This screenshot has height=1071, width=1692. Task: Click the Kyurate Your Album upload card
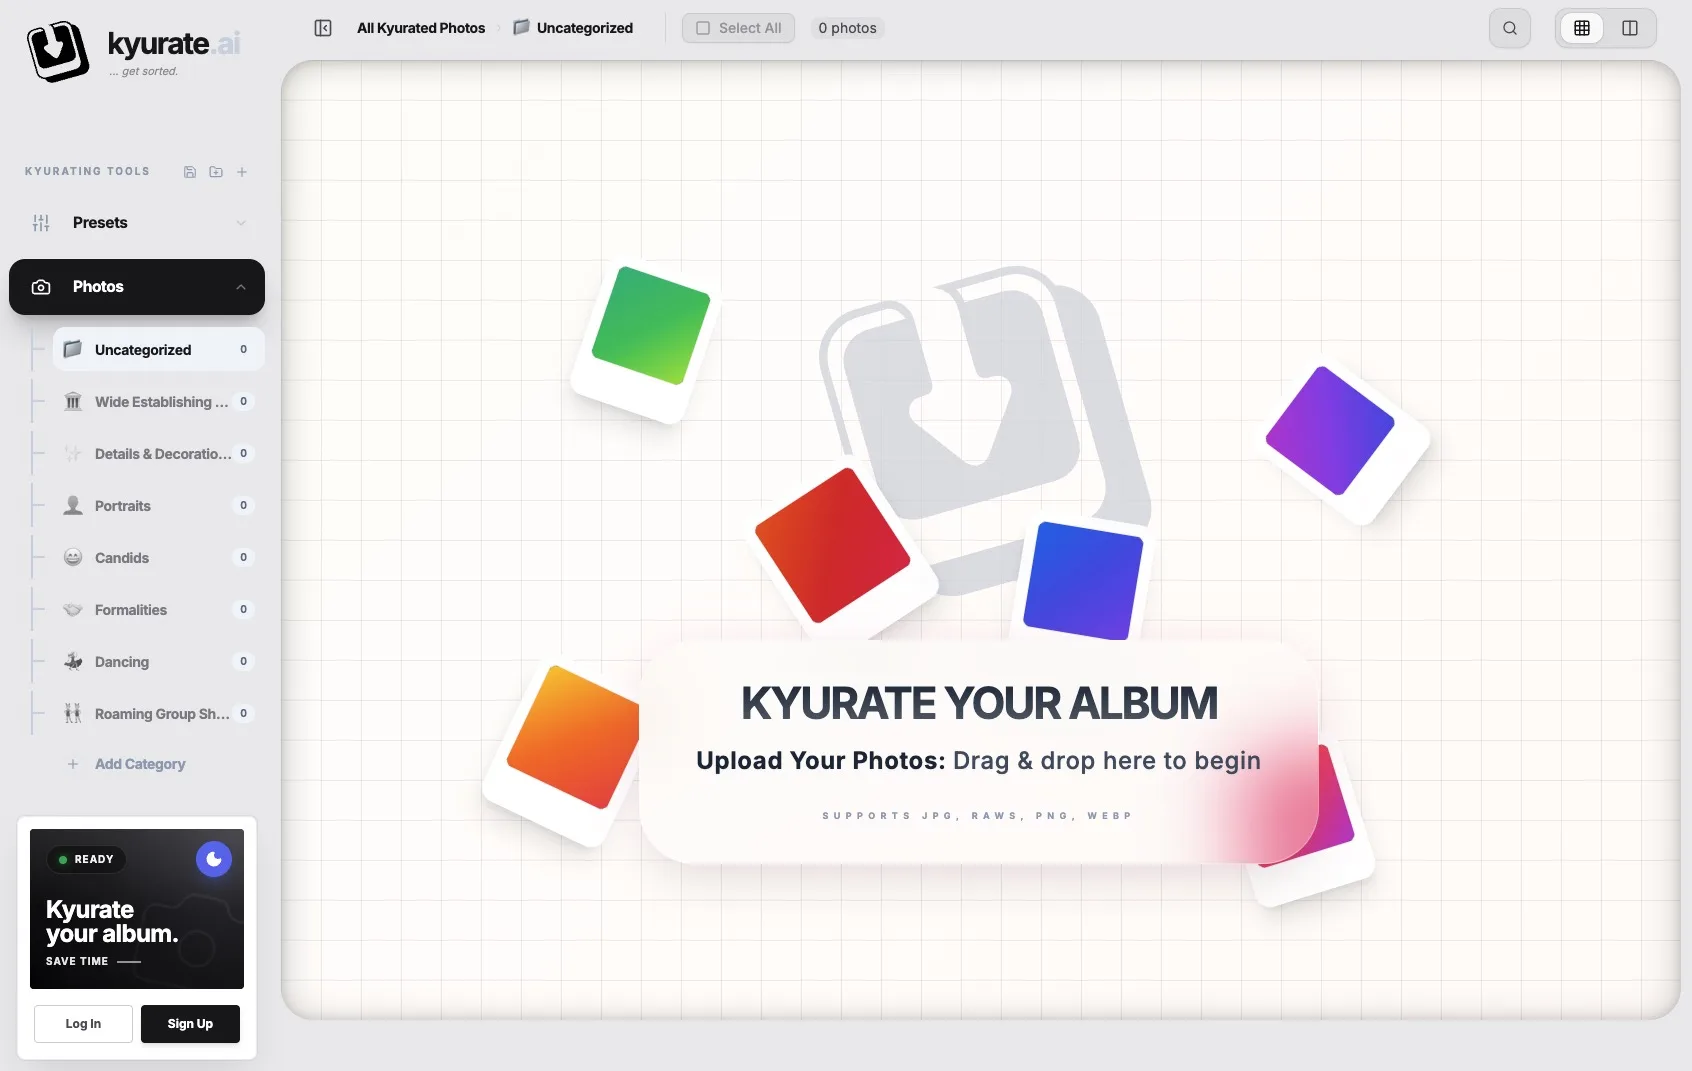tap(979, 752)
